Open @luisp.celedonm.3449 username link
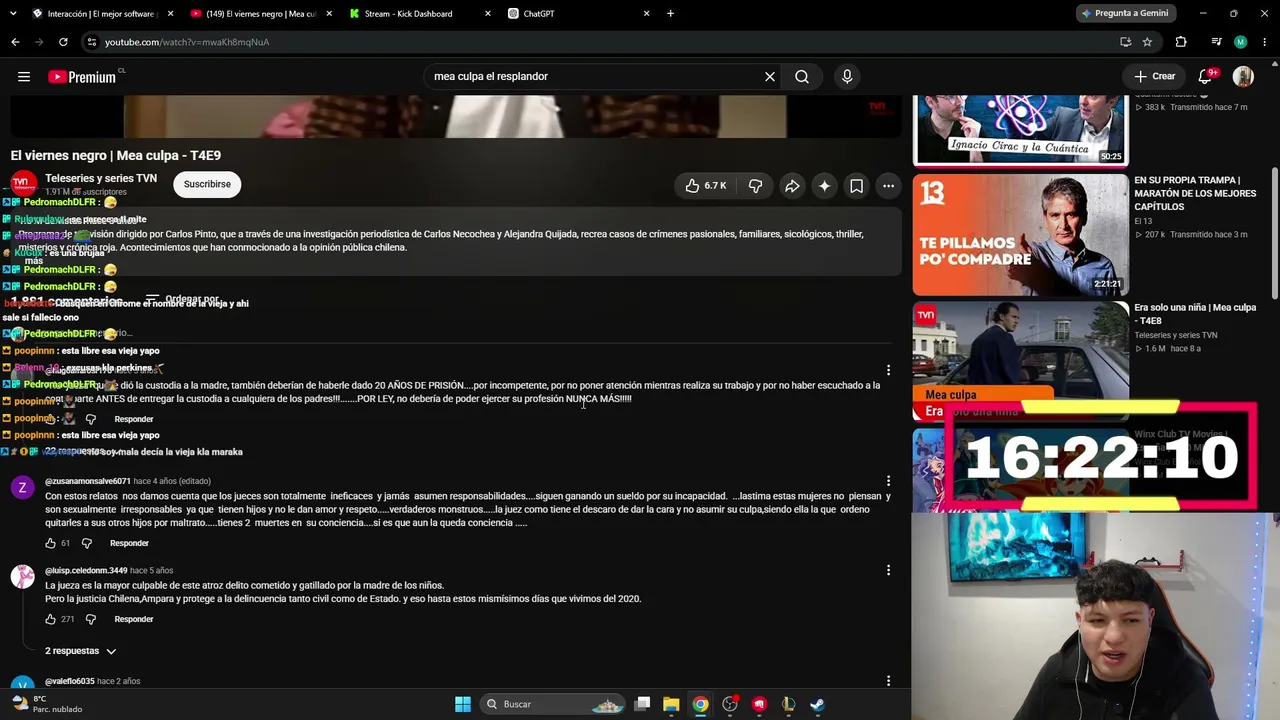This screenshot has height=720, width=1280. tap(86, 571)
